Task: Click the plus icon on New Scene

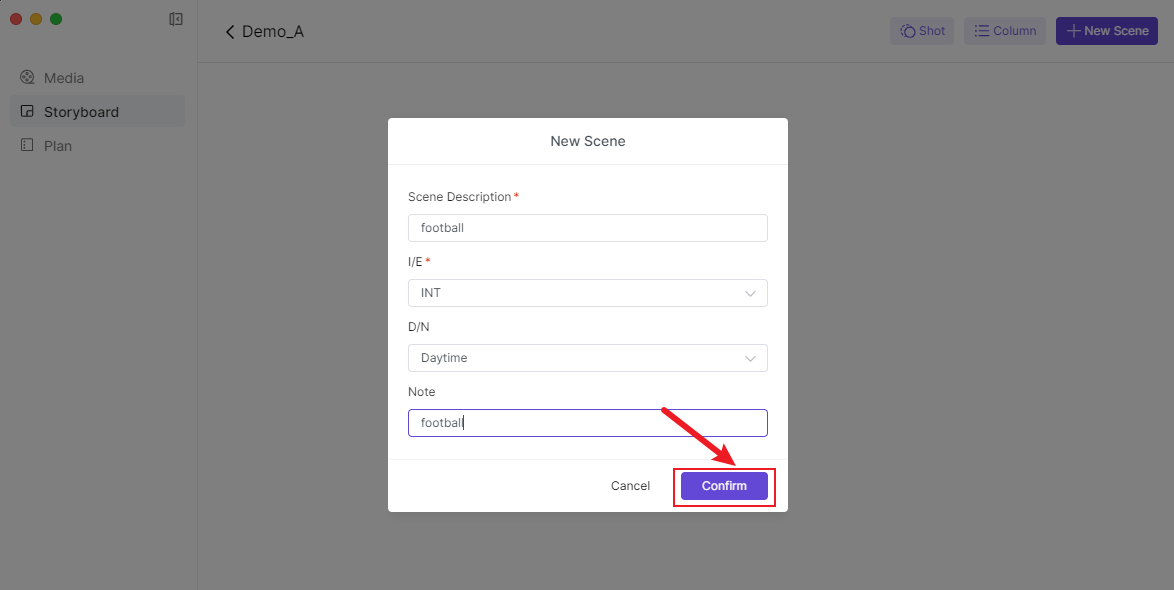Action: (1073, 31)
